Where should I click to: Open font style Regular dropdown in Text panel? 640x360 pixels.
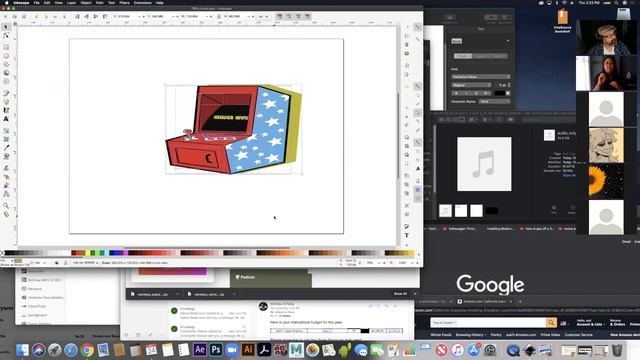(x=471, y=85)
